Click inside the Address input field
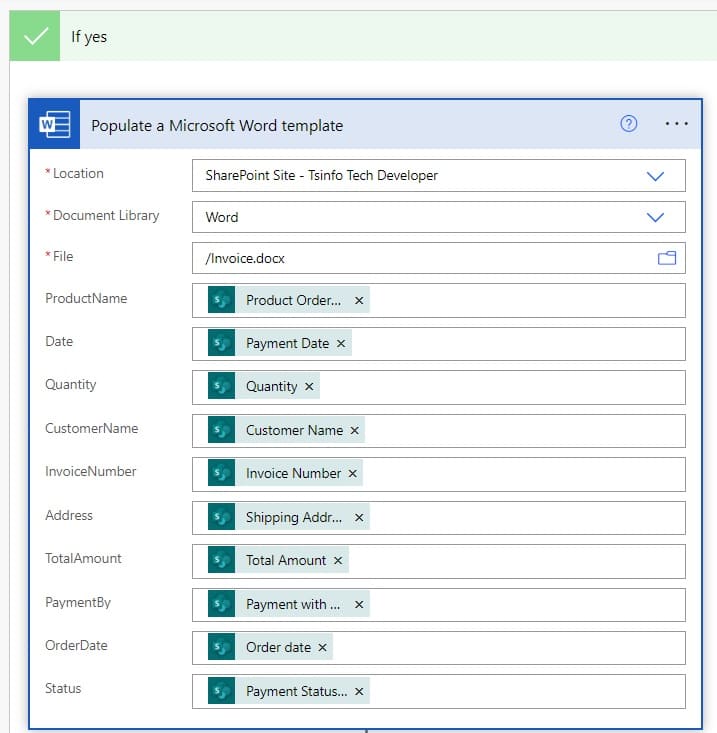Screen dimensions: 717x733 [438, 517]
